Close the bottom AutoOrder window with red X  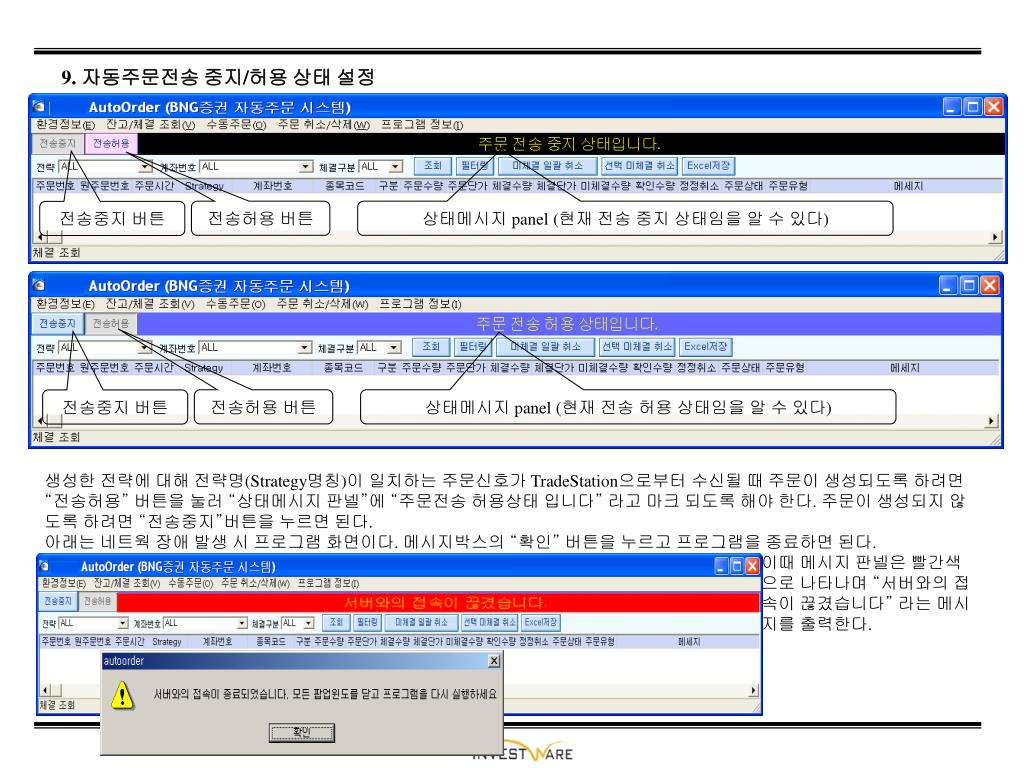(752, 566)
